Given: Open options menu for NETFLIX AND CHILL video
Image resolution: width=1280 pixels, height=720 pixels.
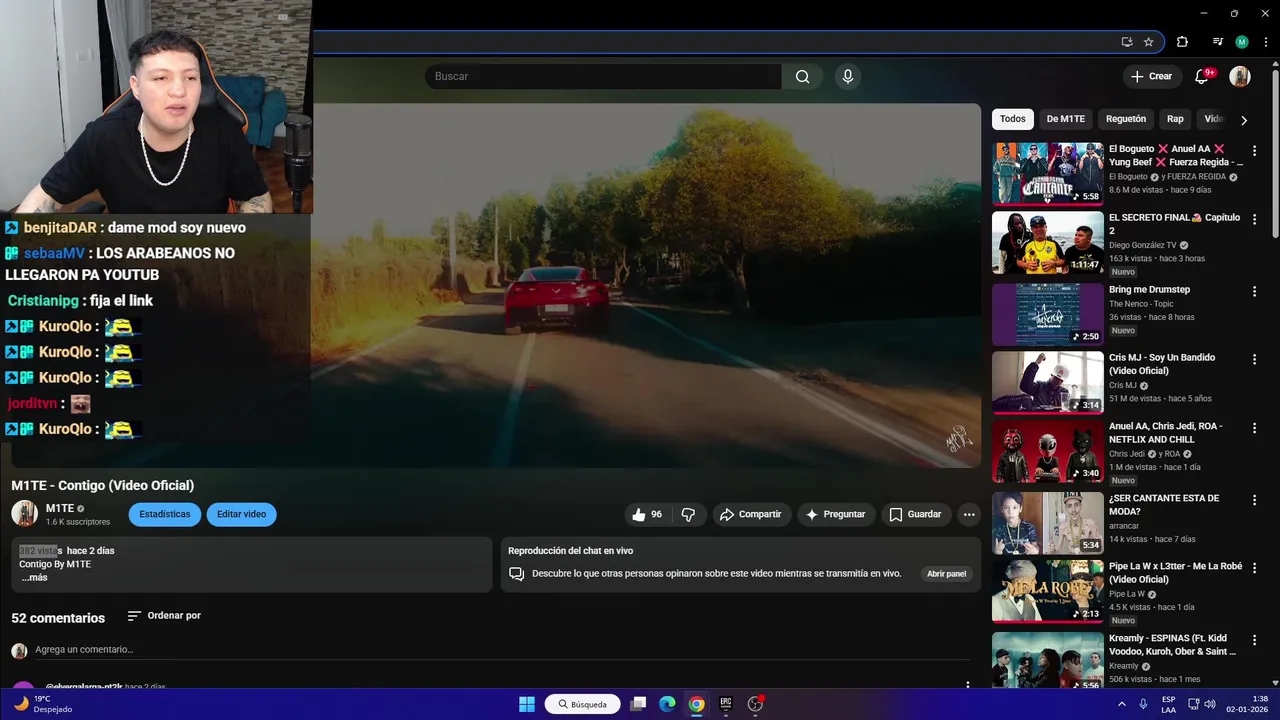Looking at the screenshot, I should coord(1254,427).
